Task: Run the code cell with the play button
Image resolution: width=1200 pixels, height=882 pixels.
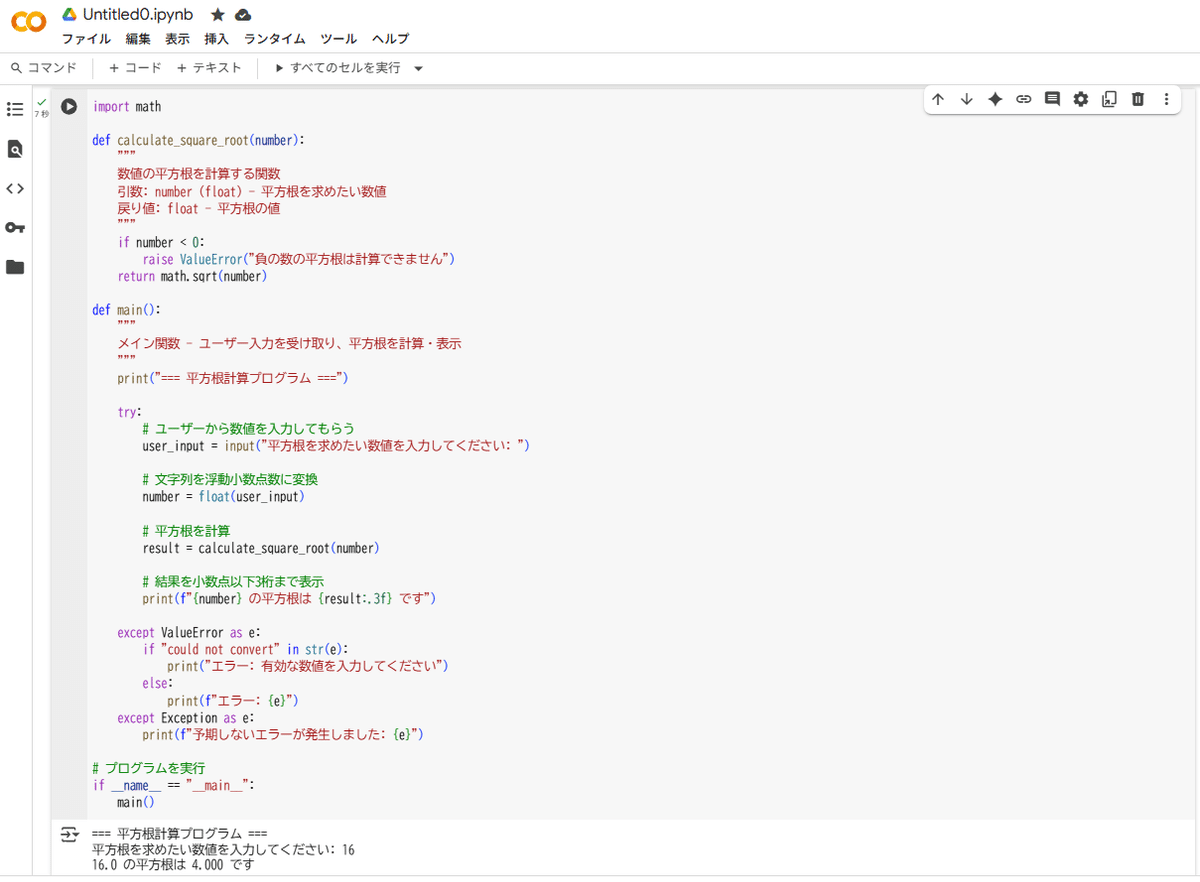Action: (x=68, y=107)
